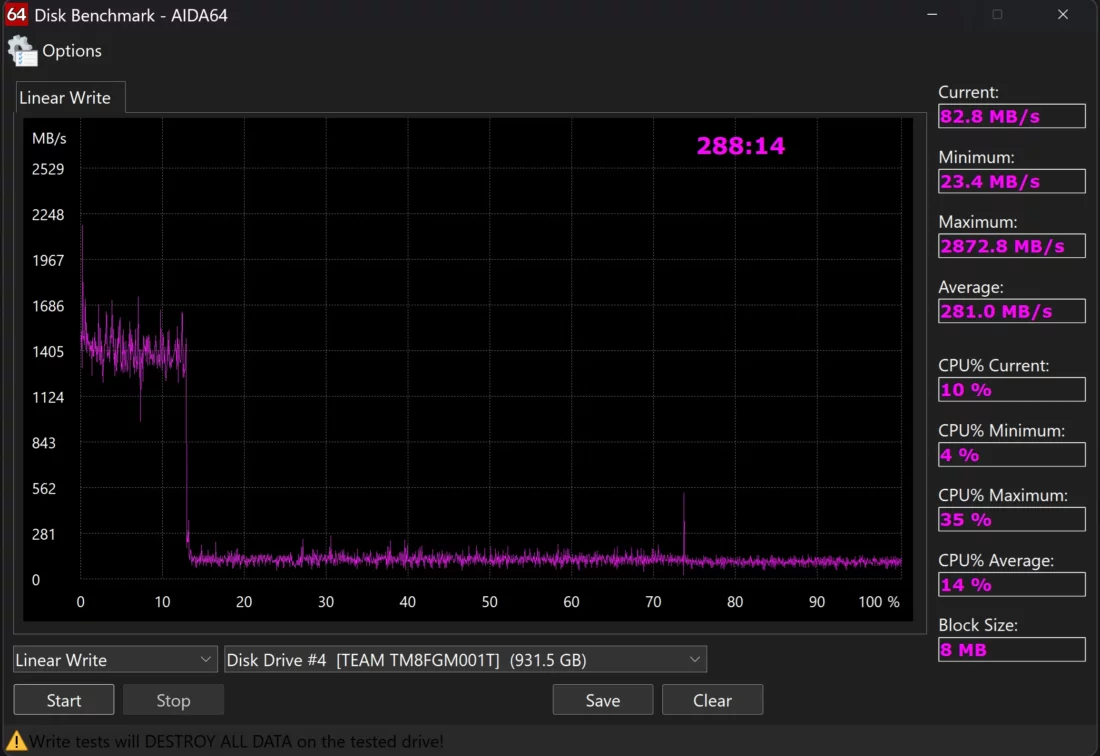1100x756 pixels.
Task: Click the AIDA64 app icon in title bar
Action: coord(16,15)
